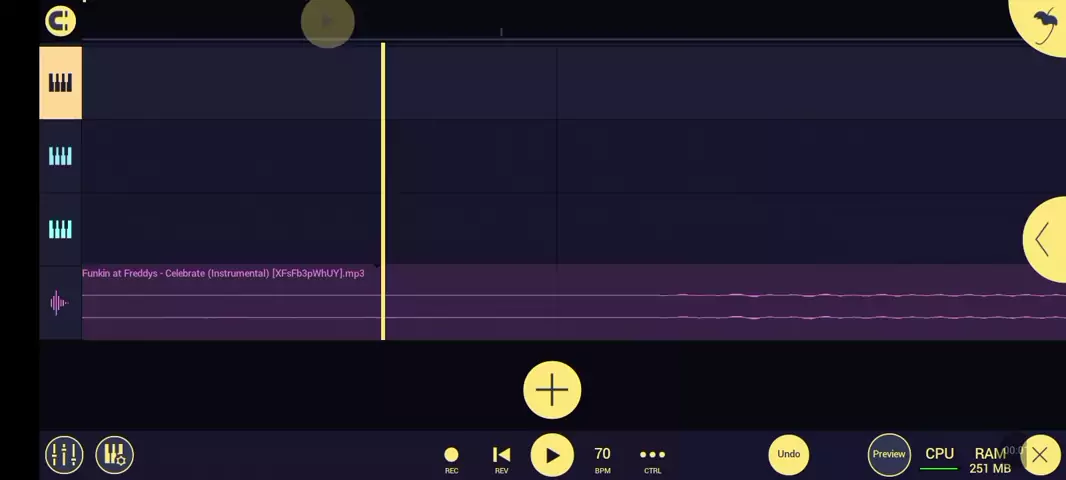Click the CPU usage meter

pyautogui.click(x=939, y=457)
